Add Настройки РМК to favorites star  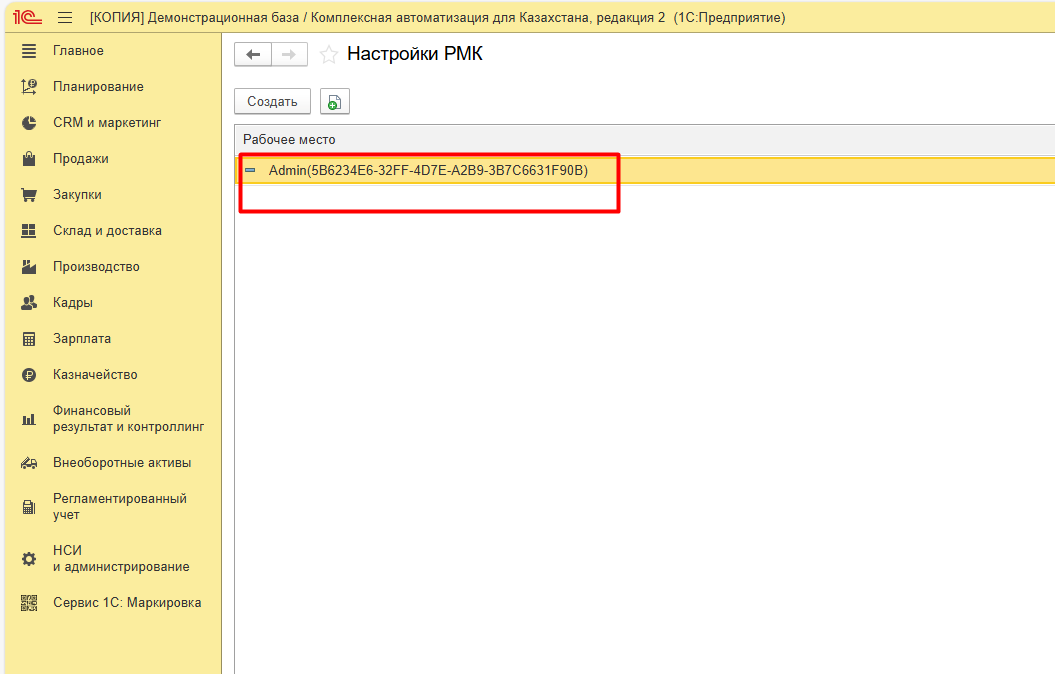tap(328, 55)
